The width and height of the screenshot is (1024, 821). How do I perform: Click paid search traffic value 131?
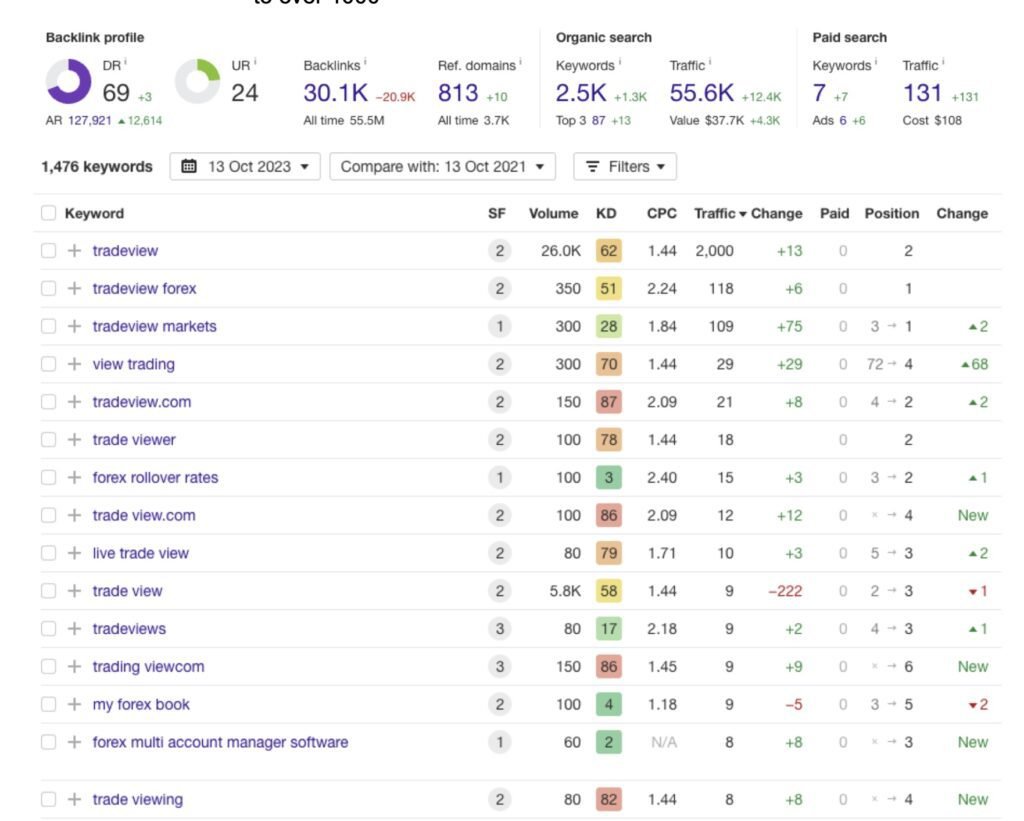coord(922,93)
